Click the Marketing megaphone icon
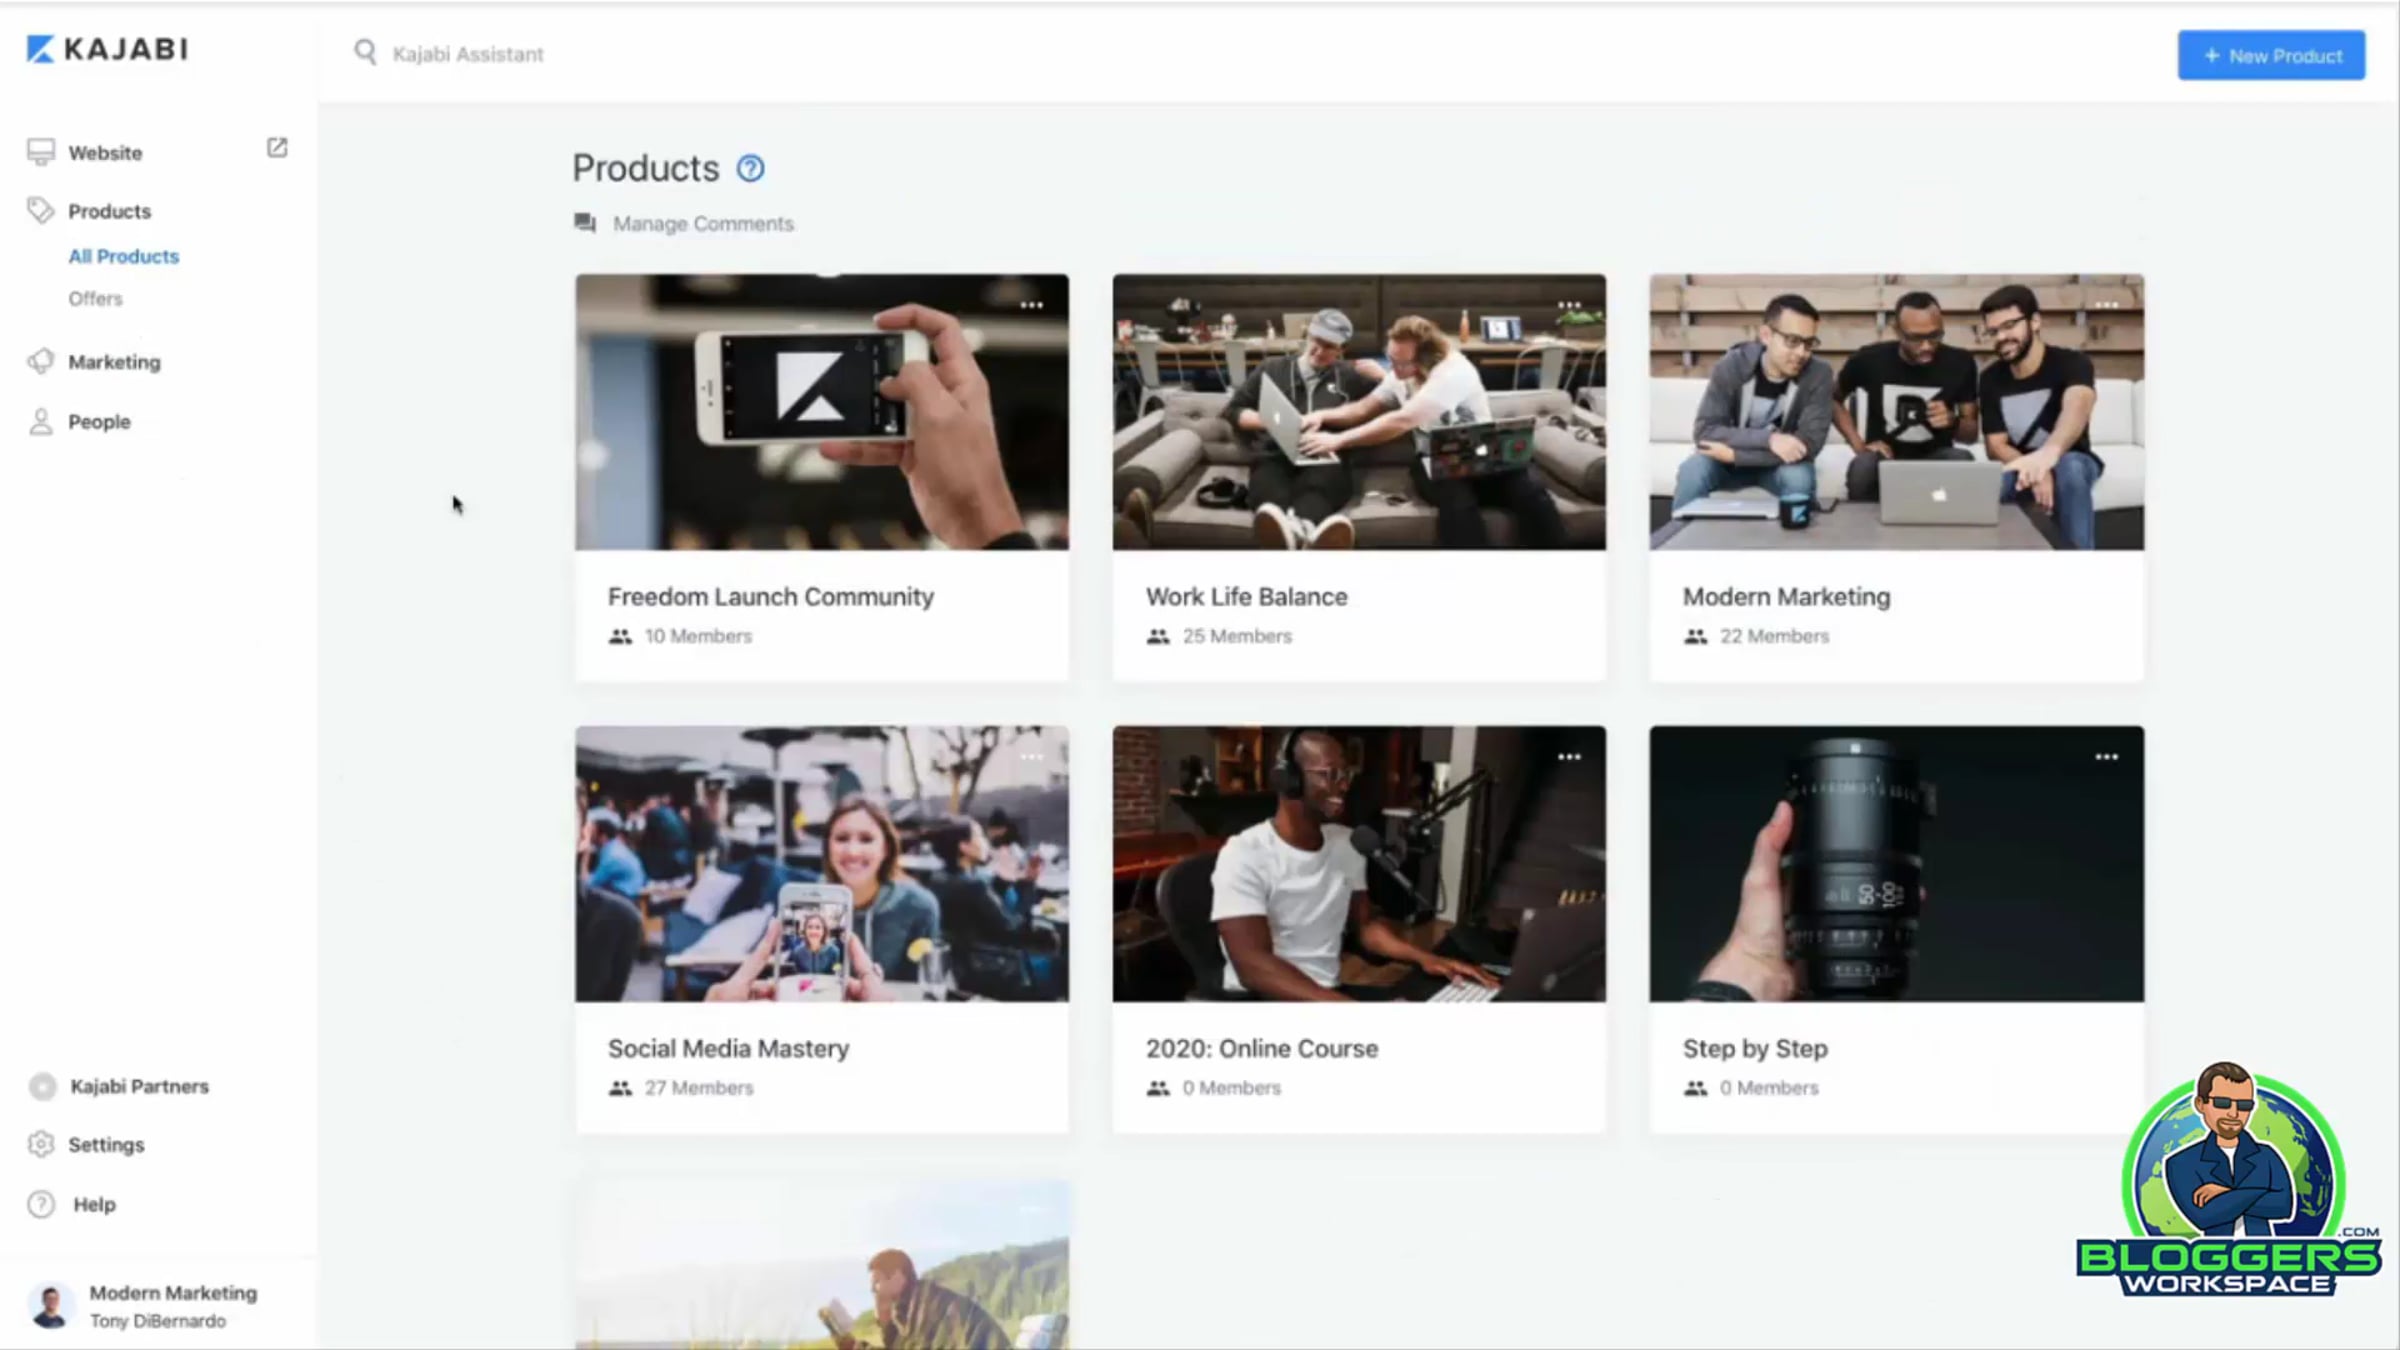Image resolution: width=2400 pixels, height=1350 pixels. [41, 361]
